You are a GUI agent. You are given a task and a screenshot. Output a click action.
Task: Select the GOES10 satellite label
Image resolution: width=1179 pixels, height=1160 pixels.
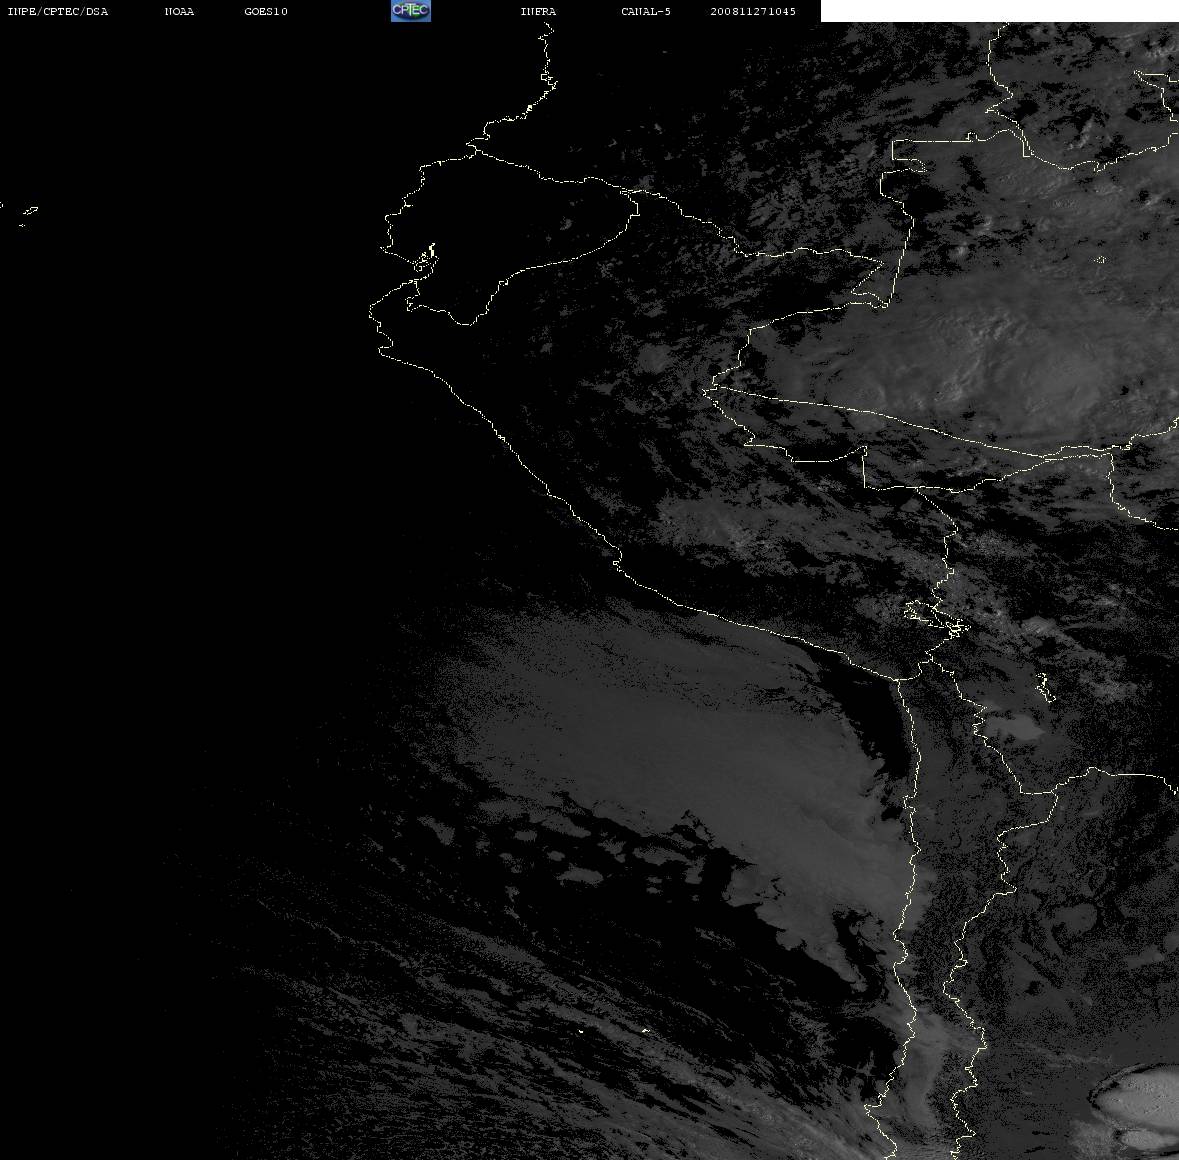click(x=266, y=11)
